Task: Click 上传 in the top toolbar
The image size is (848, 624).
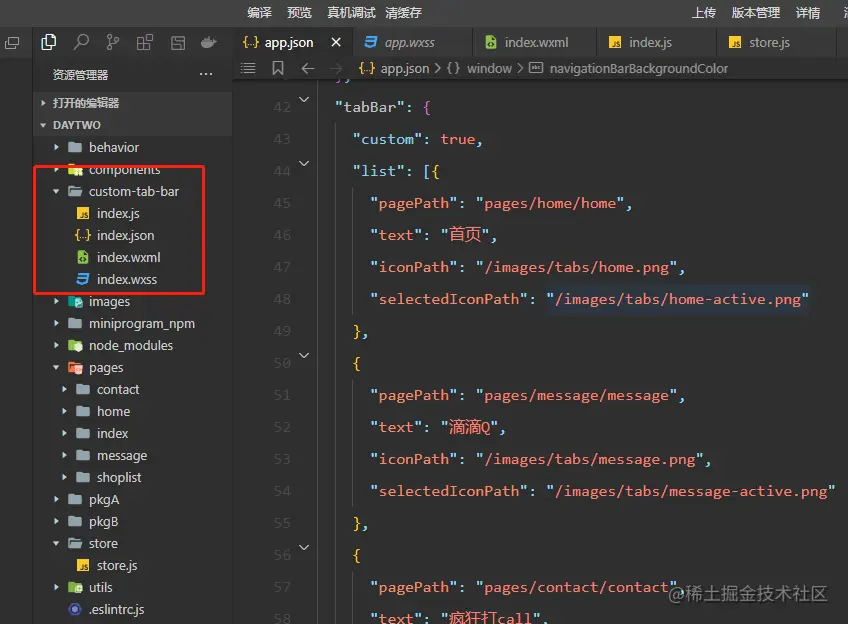Action: (704, 12)
